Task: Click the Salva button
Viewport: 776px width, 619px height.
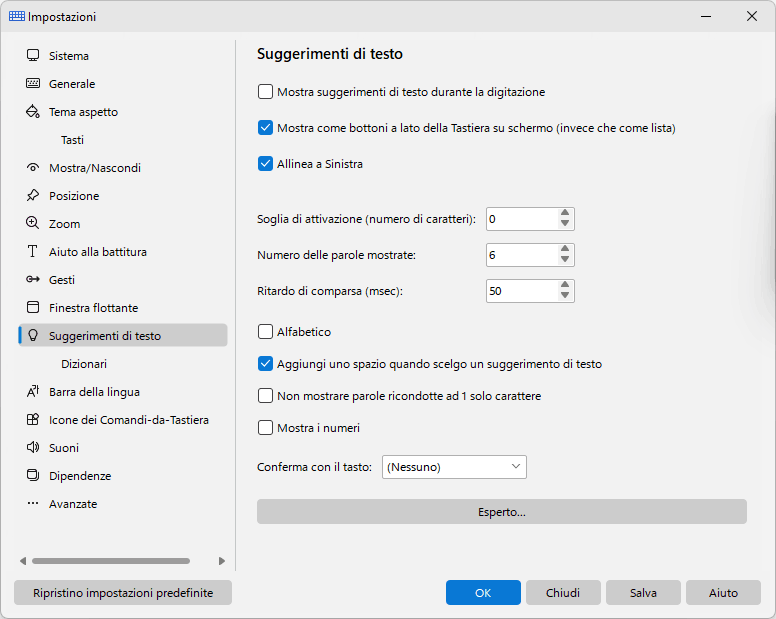Action: click(643, 592)
